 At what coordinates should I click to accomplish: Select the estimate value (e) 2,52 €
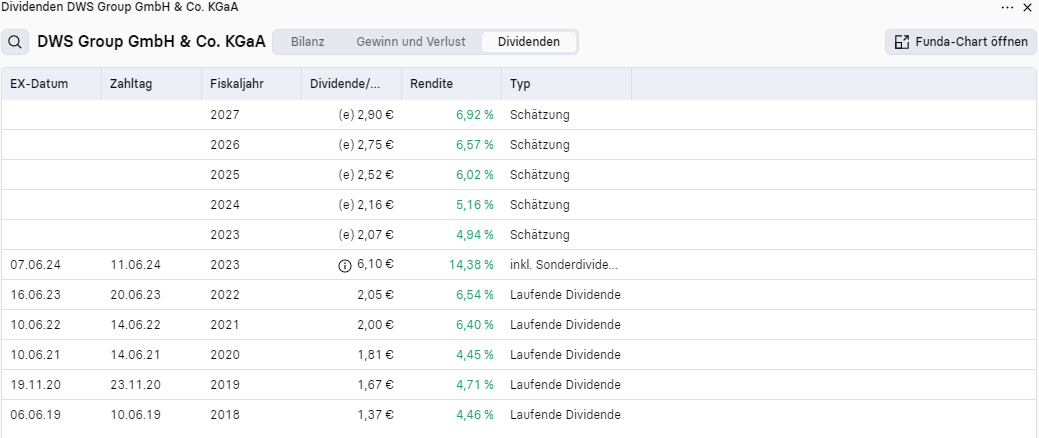click(366, 175)
